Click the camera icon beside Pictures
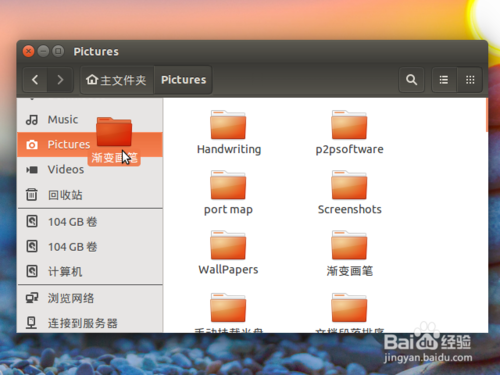This screenshot has height=375, width=500. (32, 145)
